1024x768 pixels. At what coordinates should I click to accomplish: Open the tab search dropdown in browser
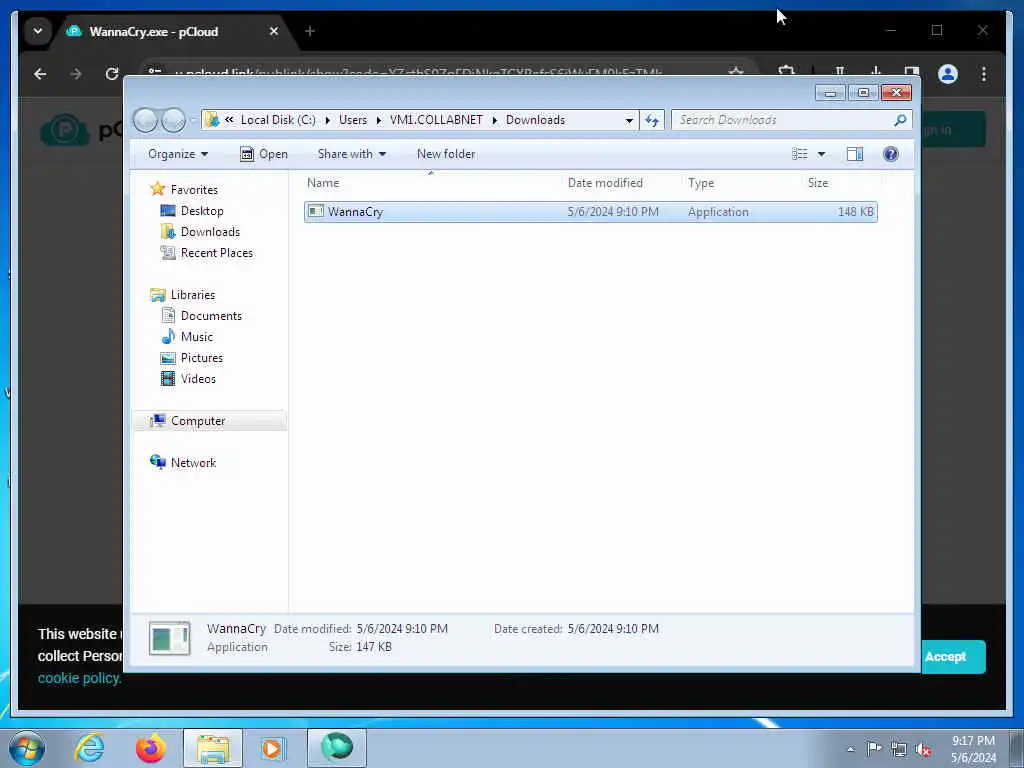pos(38,31)
